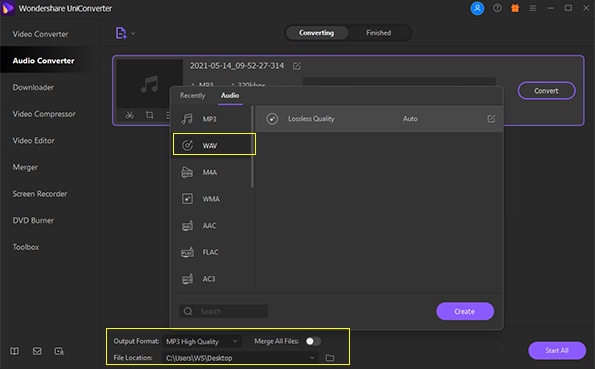Open Downloader in sidebar
Screen dimensions: 595x369
click(33, 87)
